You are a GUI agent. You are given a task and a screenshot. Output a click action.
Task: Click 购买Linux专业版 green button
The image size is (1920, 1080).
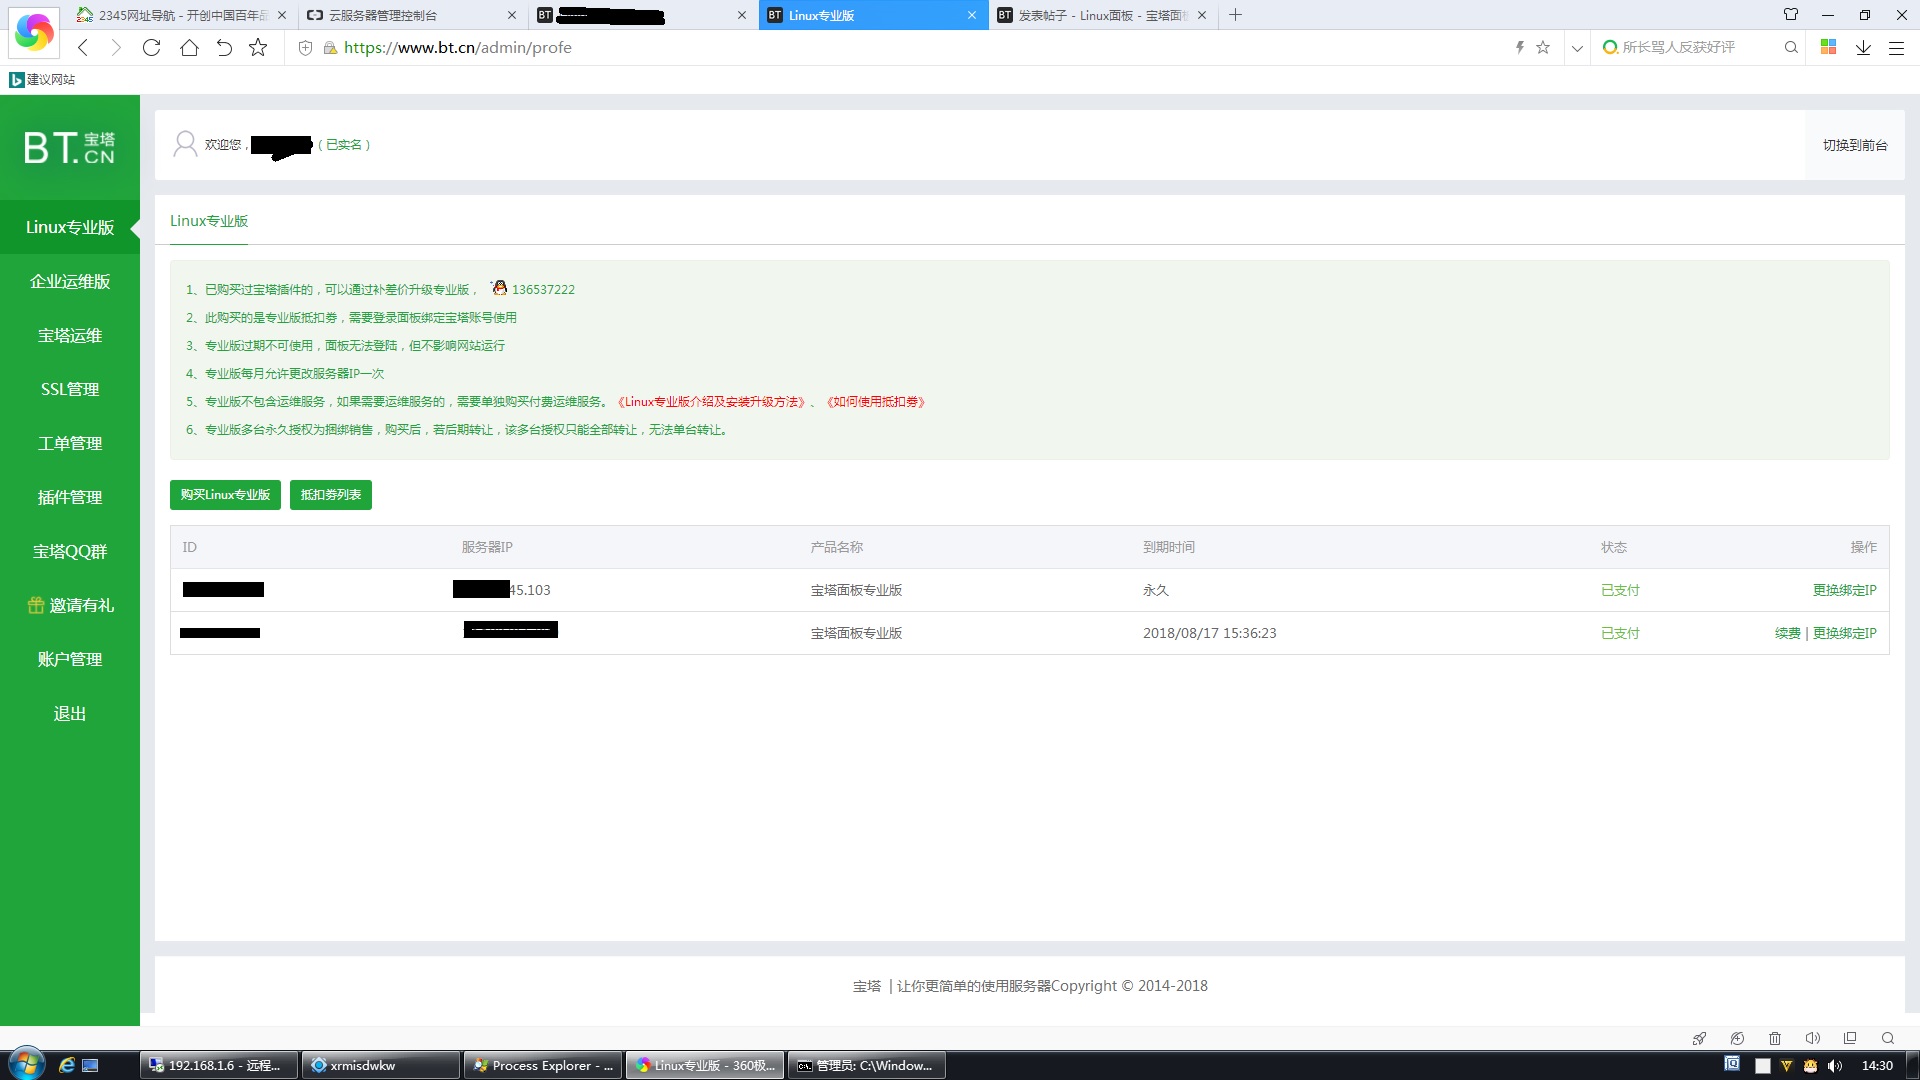click(225, 495)
